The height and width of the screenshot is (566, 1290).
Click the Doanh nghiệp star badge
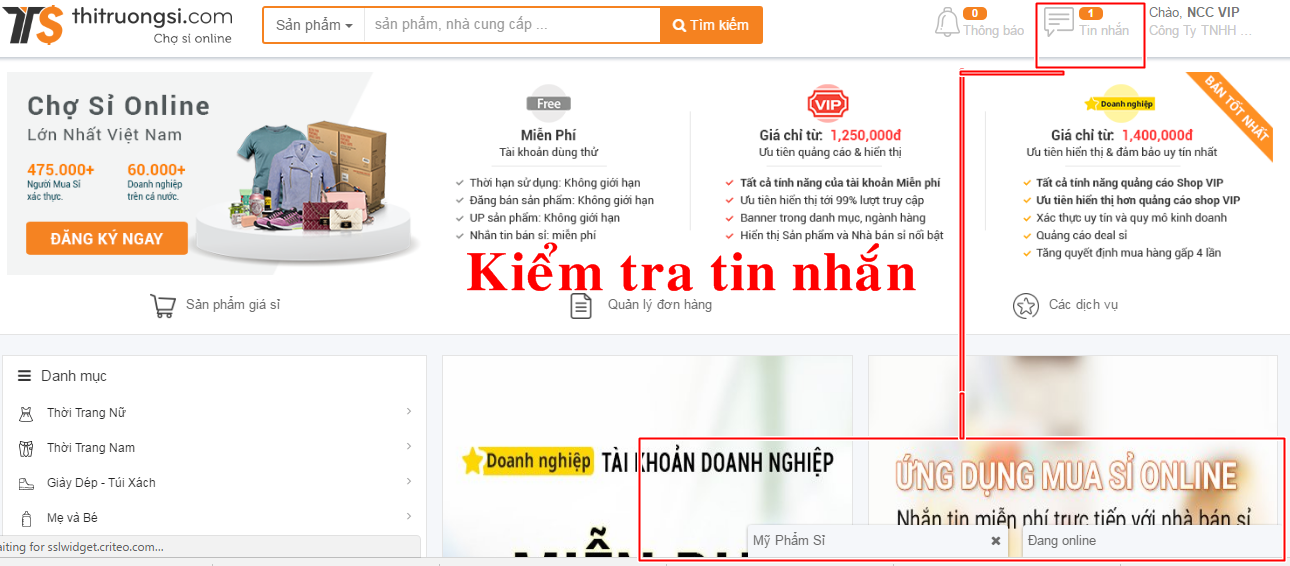click(x=1119, y=104)
